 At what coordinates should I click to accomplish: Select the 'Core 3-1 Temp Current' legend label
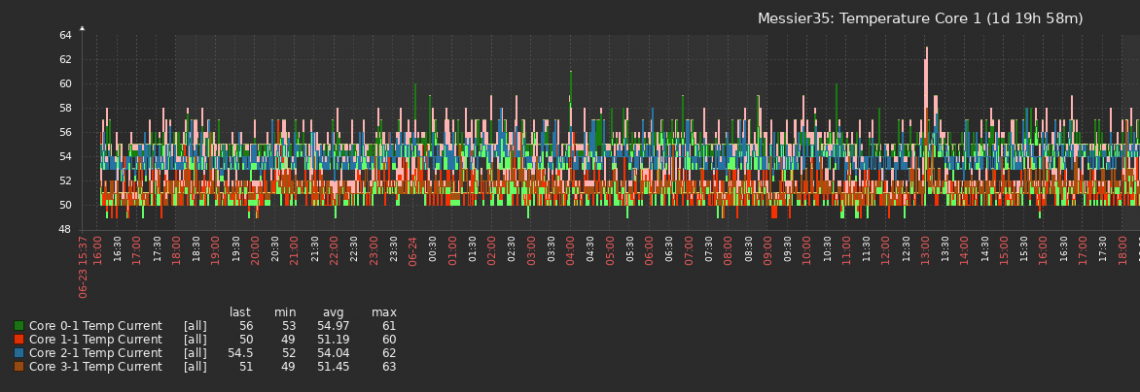pyautogui.click(x=95, y=367)
